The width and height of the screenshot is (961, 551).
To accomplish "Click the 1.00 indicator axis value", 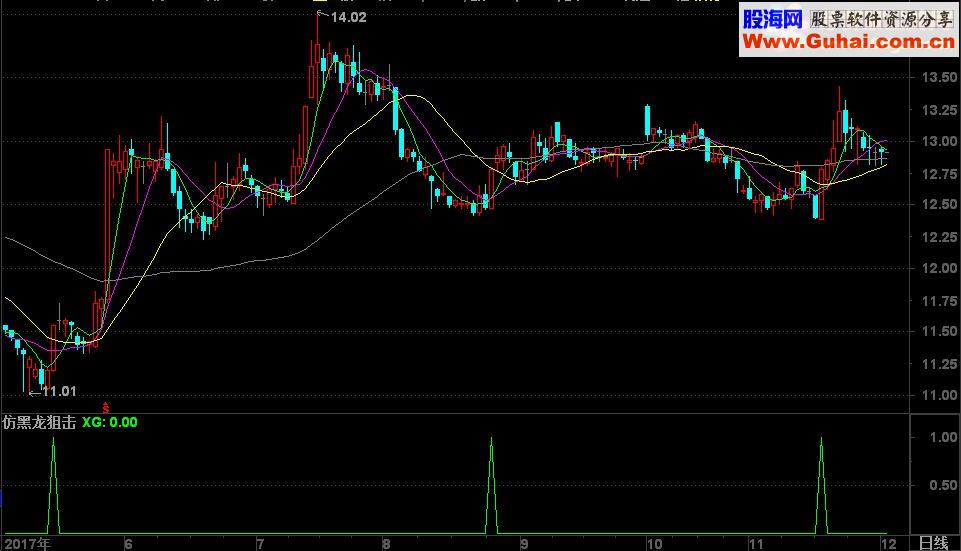I will [x=943, y=437].
